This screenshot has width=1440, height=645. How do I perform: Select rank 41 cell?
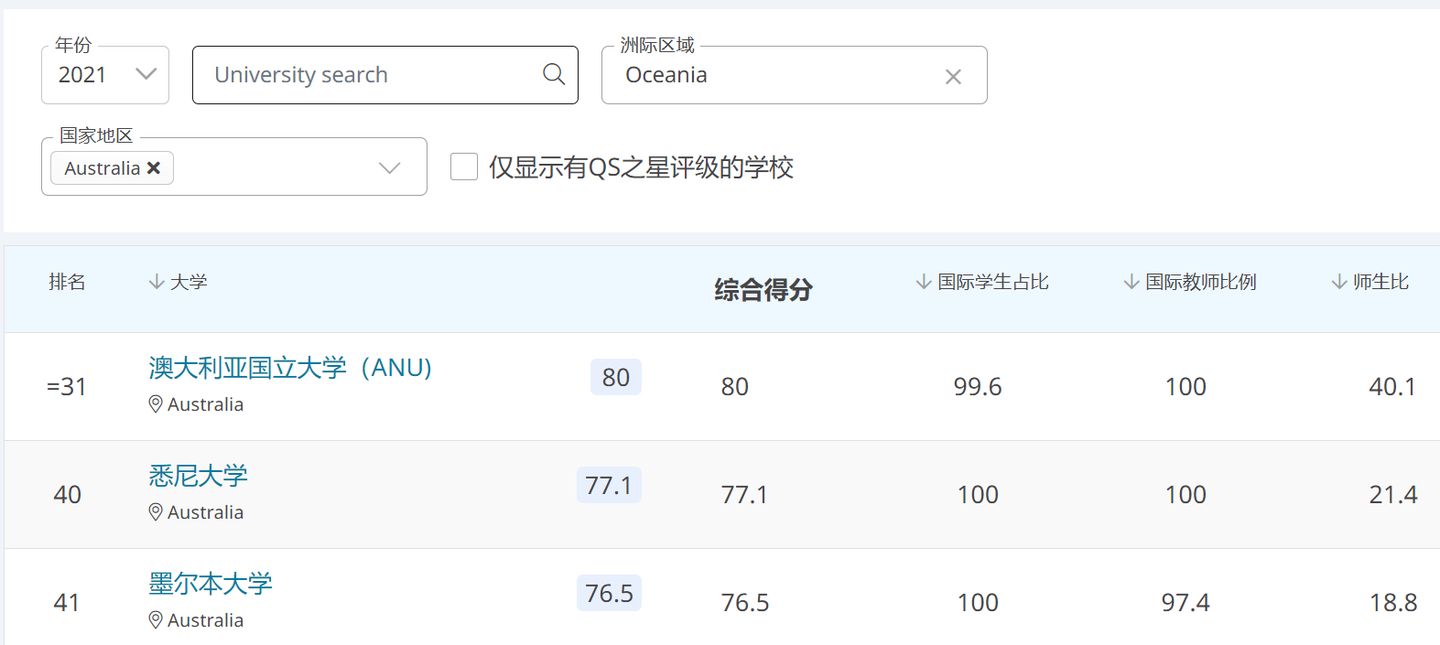67,603
